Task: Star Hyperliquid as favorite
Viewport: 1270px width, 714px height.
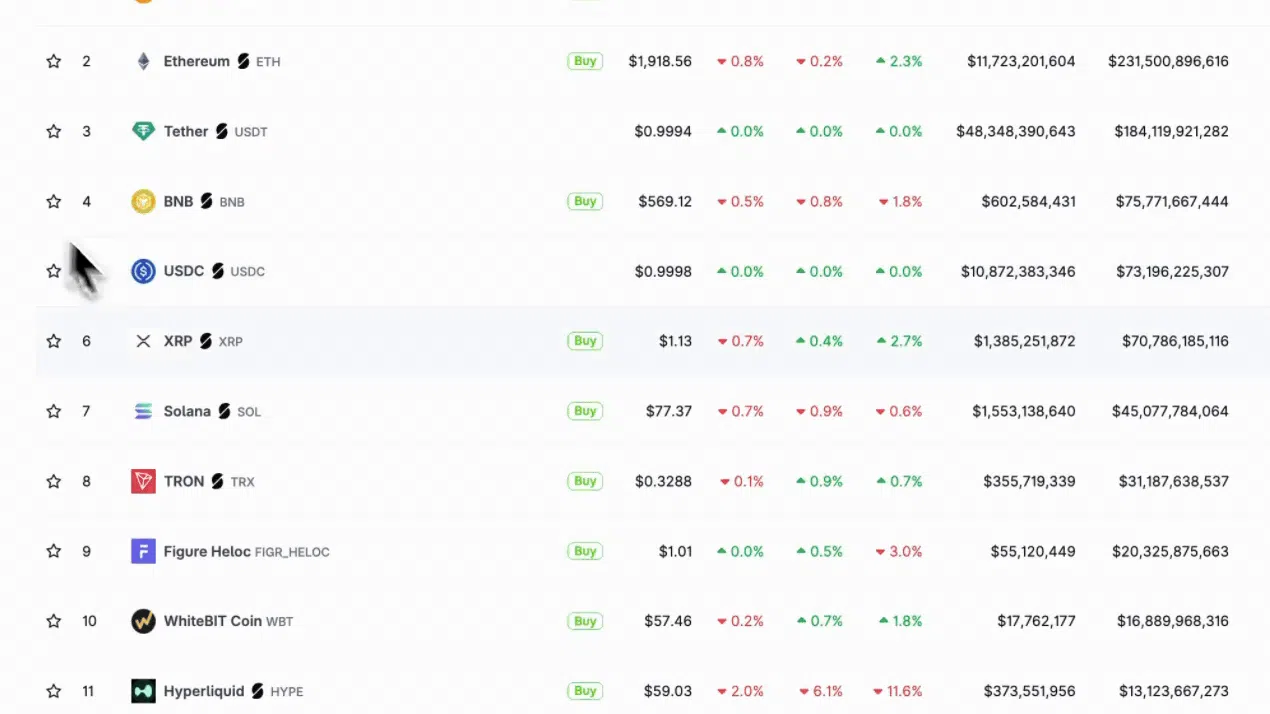Action: coord(54,691)
